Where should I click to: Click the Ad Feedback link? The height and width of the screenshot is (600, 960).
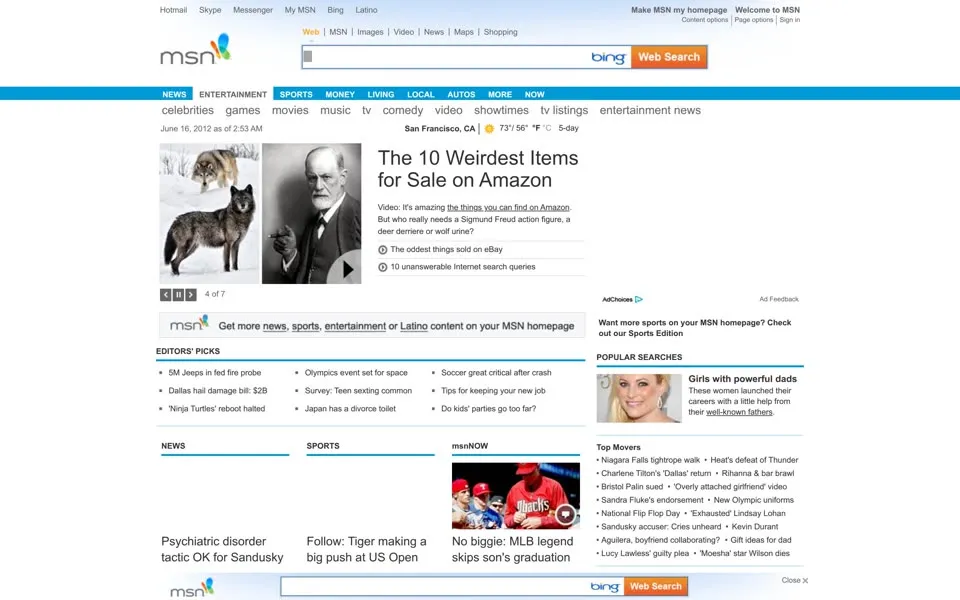pos(779,299)
